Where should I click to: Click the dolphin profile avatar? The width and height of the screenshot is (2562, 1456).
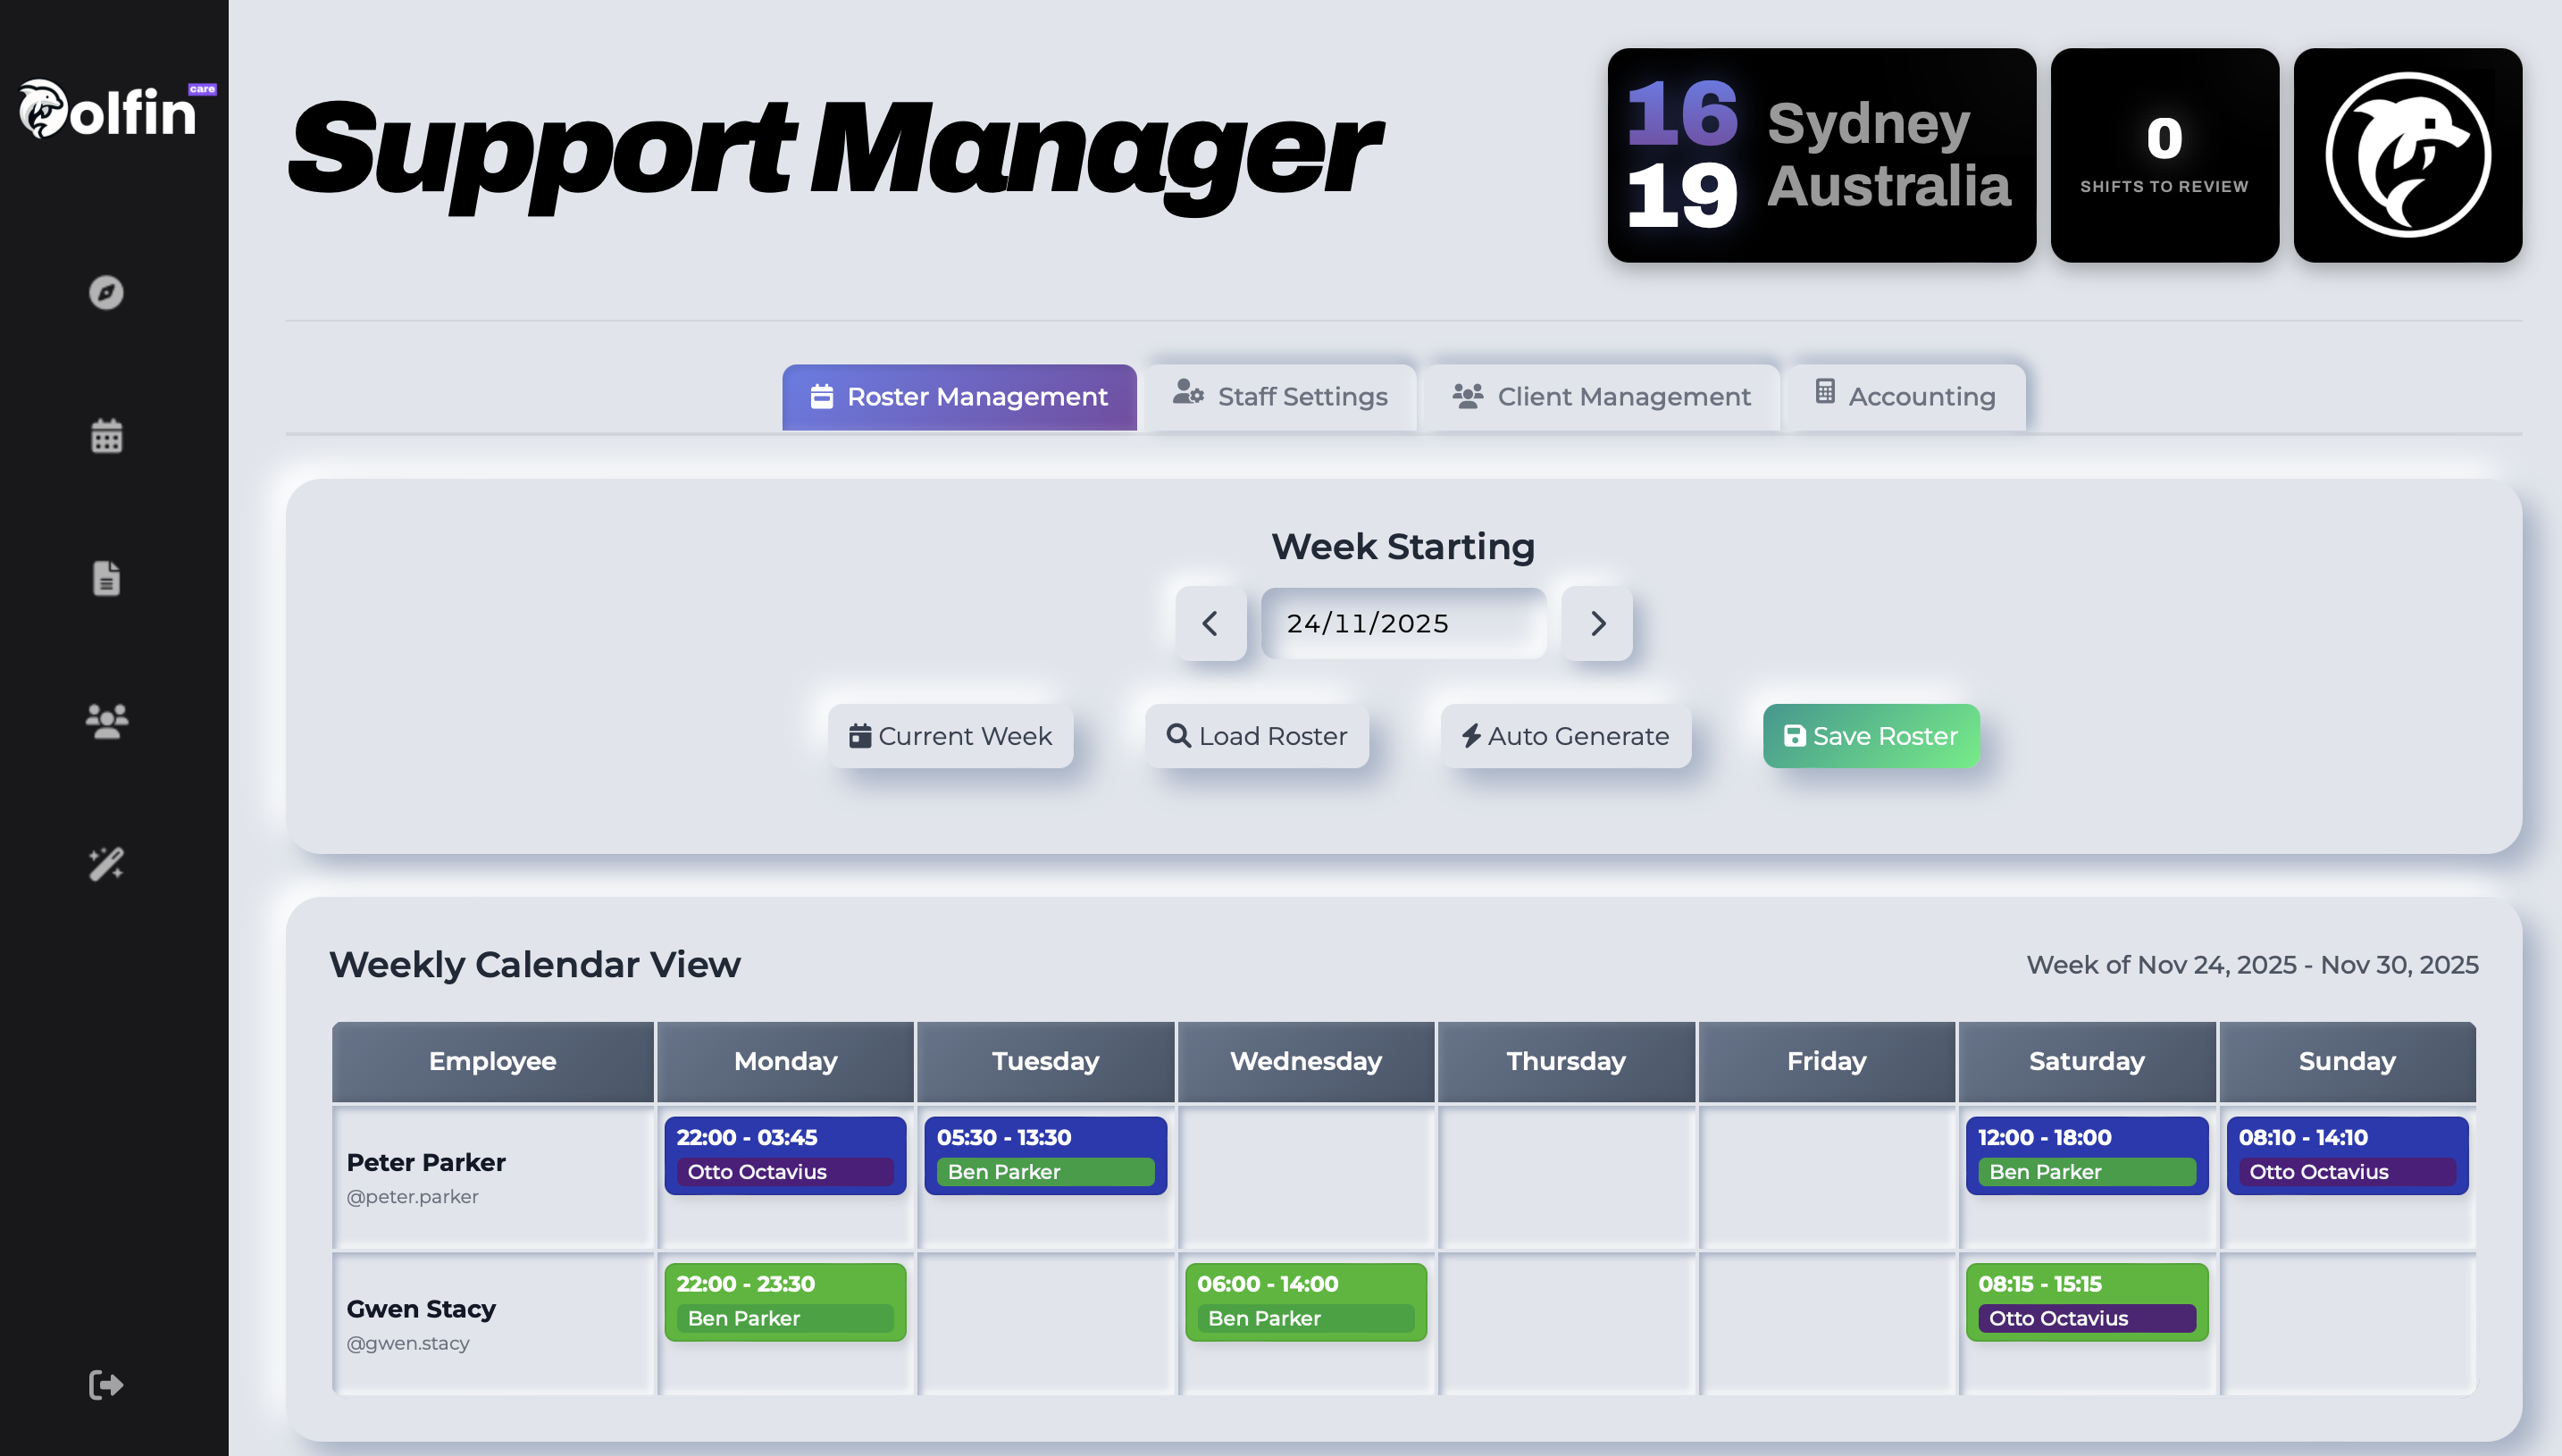pos(2407,155)
